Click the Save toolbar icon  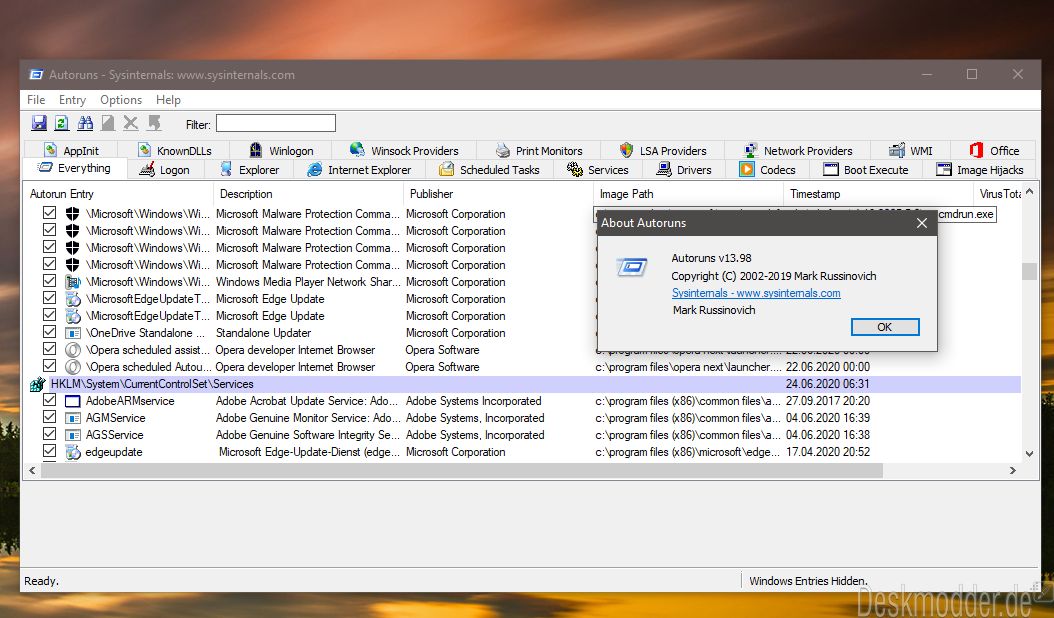point(39,123)
